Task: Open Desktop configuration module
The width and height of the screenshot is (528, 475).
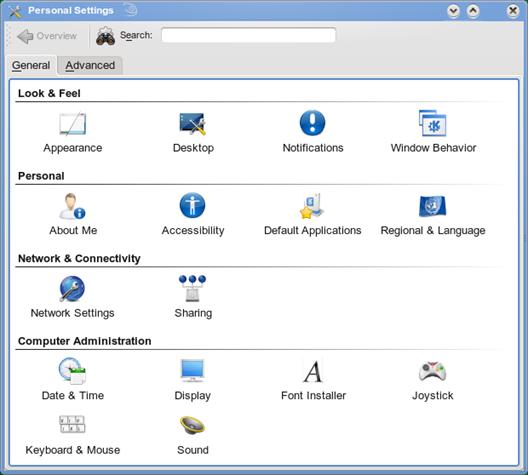Action: click(193, 124)
